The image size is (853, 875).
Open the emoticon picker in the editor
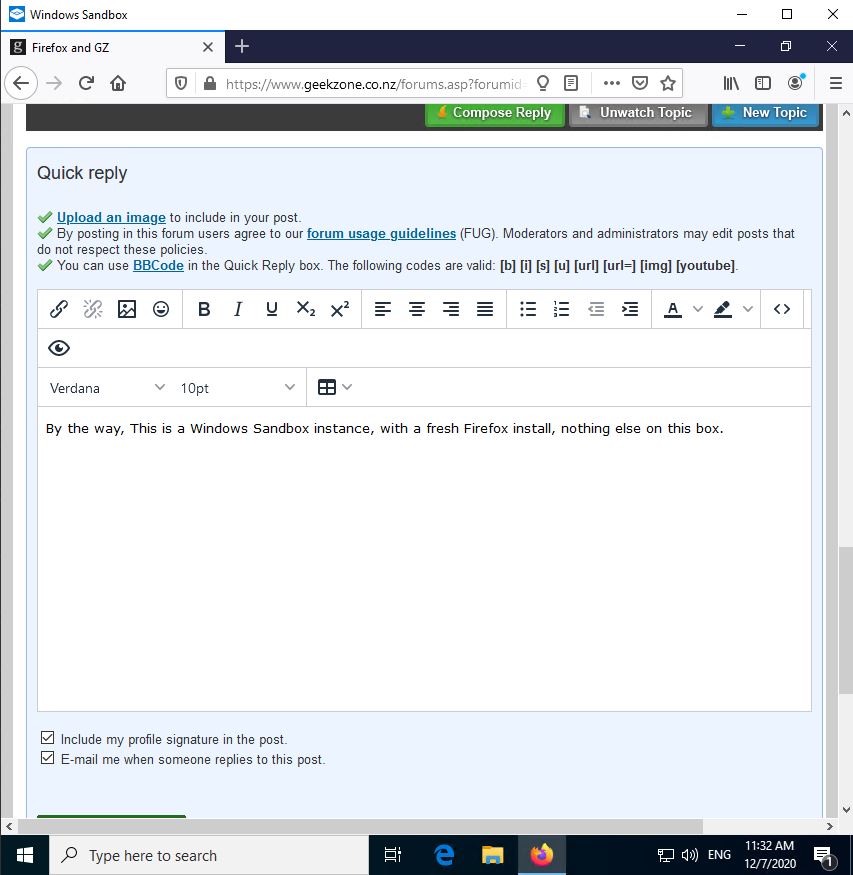coord(161,310)
